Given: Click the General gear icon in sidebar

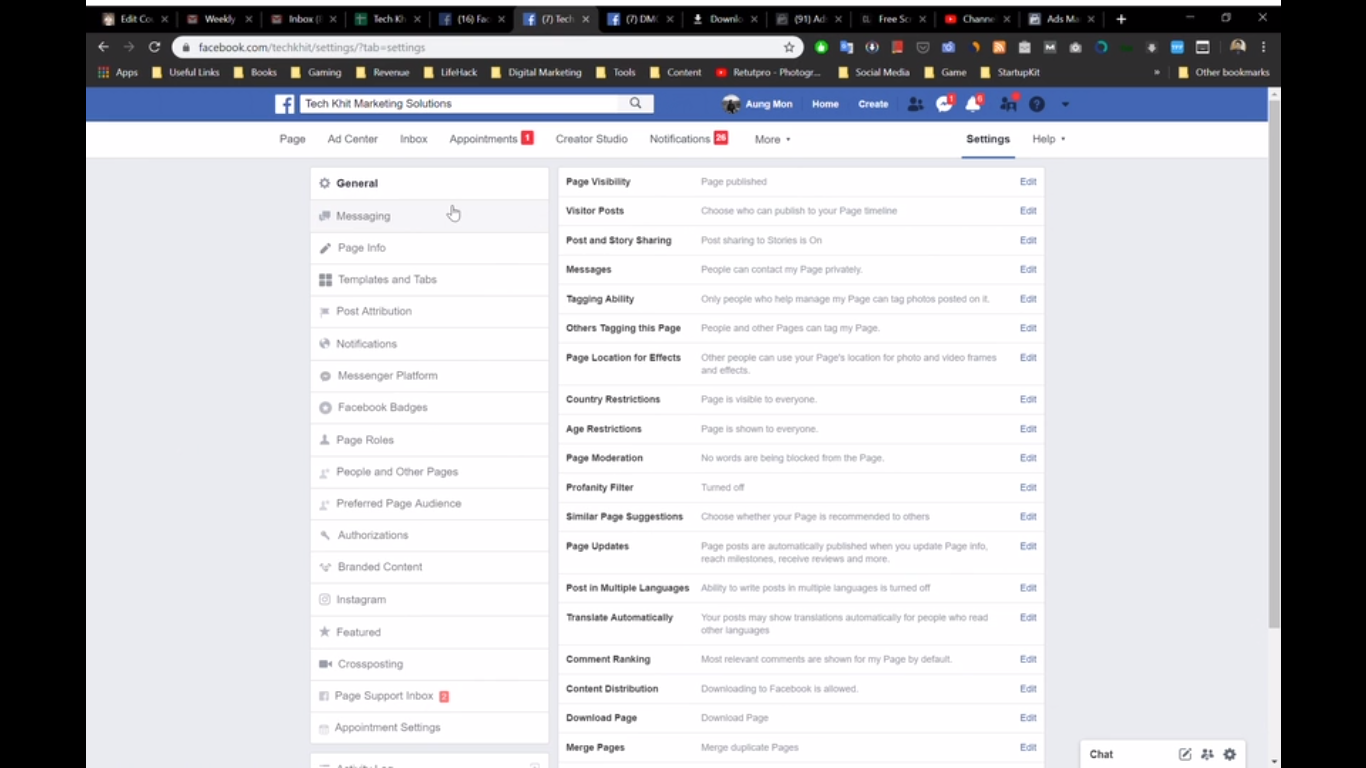Looking at the screenshot, I should point(324,183).
